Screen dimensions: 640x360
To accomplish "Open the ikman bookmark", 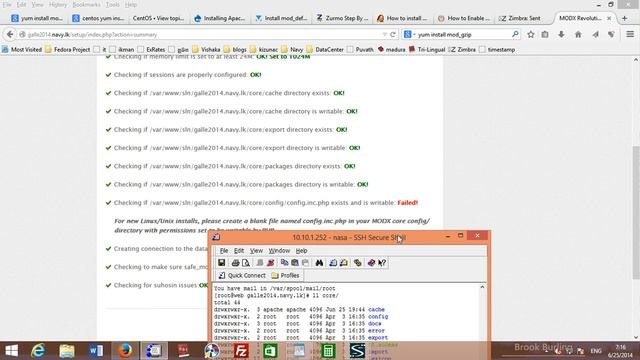I will click(122, 49).
